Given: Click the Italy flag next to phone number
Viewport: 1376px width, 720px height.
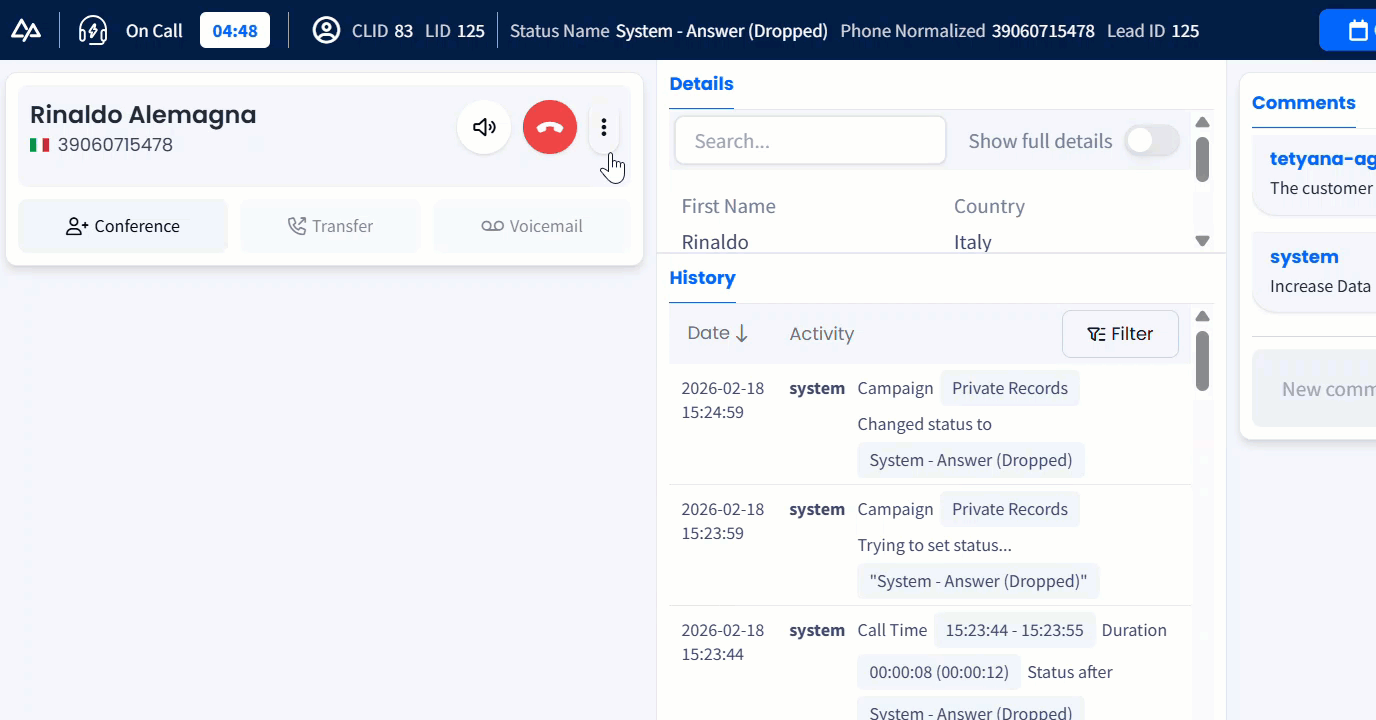Looking at the screenshot, I should click(39, 144).
